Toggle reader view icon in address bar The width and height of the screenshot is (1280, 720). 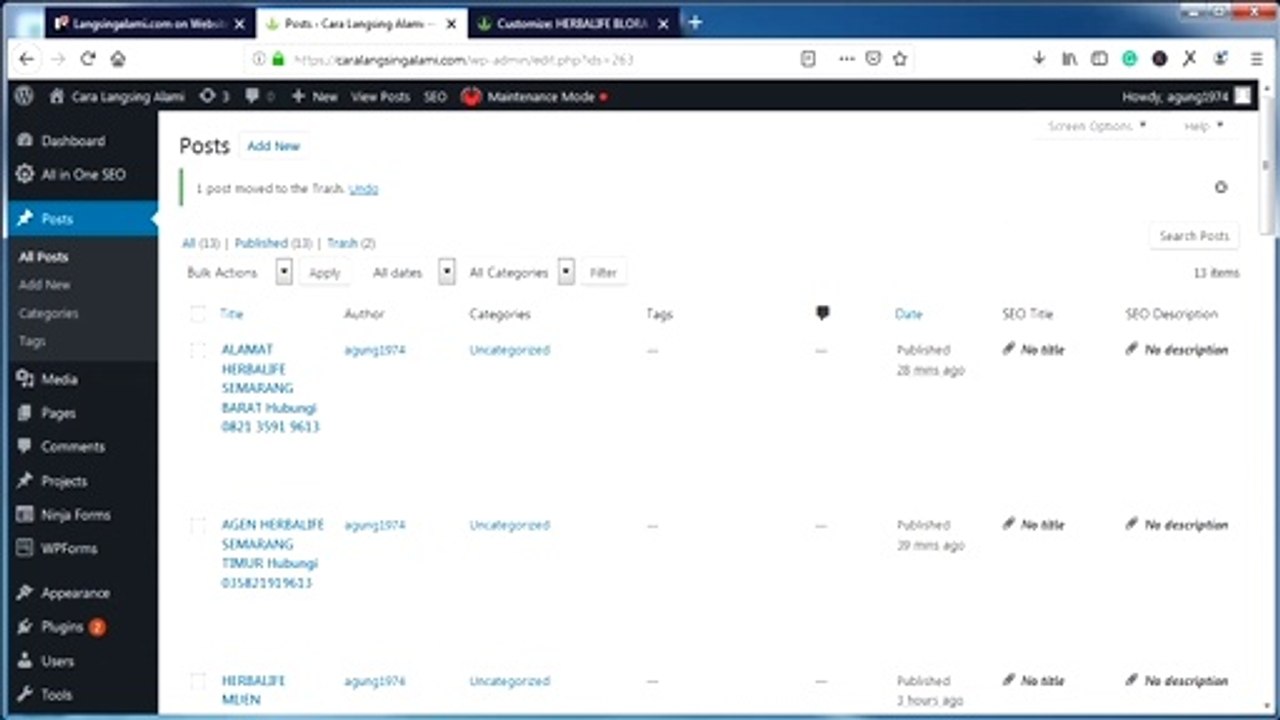click(x=808, y=60)
